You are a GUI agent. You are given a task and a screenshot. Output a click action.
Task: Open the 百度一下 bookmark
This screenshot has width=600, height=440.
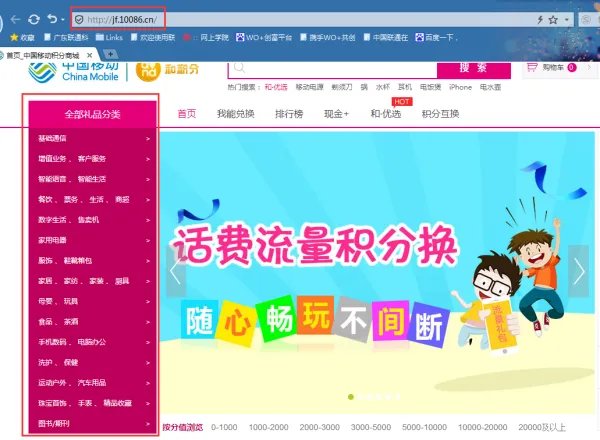436,37
